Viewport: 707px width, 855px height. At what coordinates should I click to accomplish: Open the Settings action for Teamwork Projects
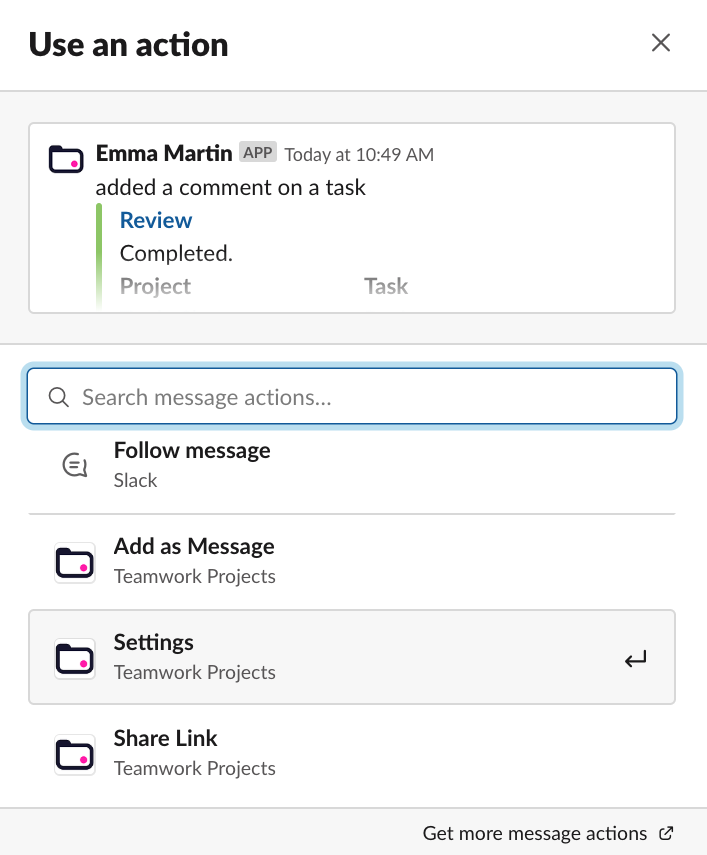click(x=352, y=657)
